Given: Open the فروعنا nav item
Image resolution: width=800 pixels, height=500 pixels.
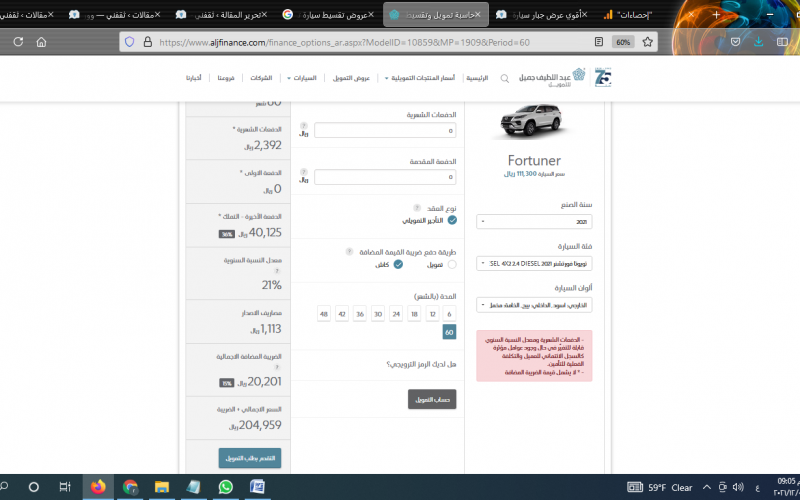Looking at the screenshot, I should point(226,78).
